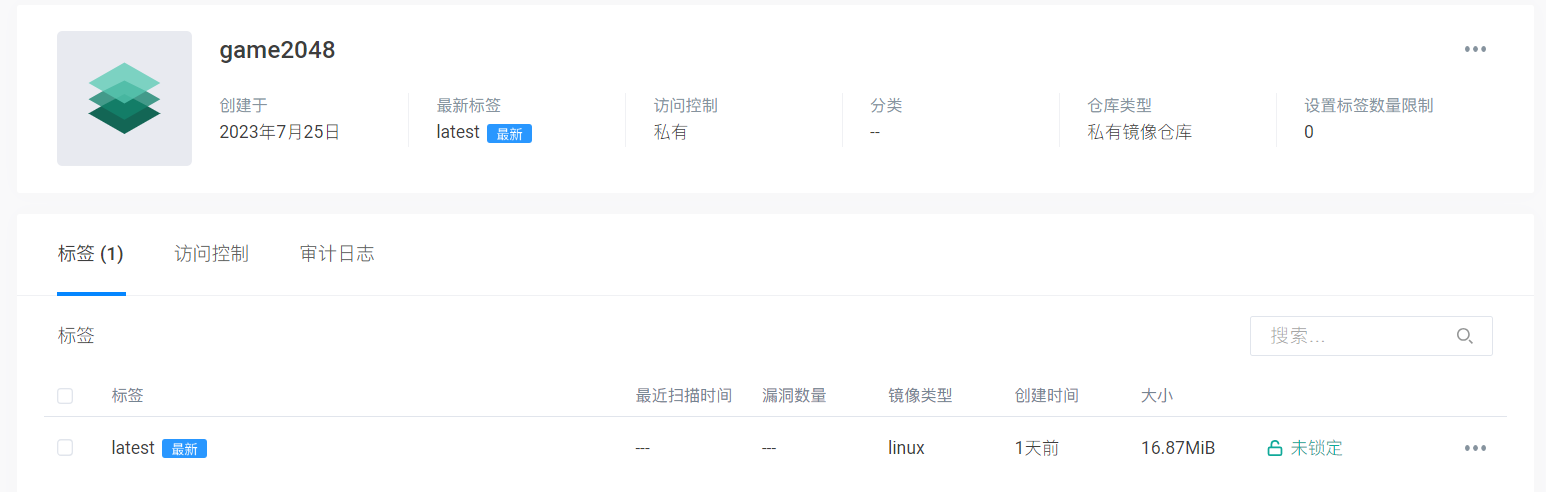Check the latest tag row checkbox
Viewport: 1546px width, 492px height.
click(x=65, y=448)
